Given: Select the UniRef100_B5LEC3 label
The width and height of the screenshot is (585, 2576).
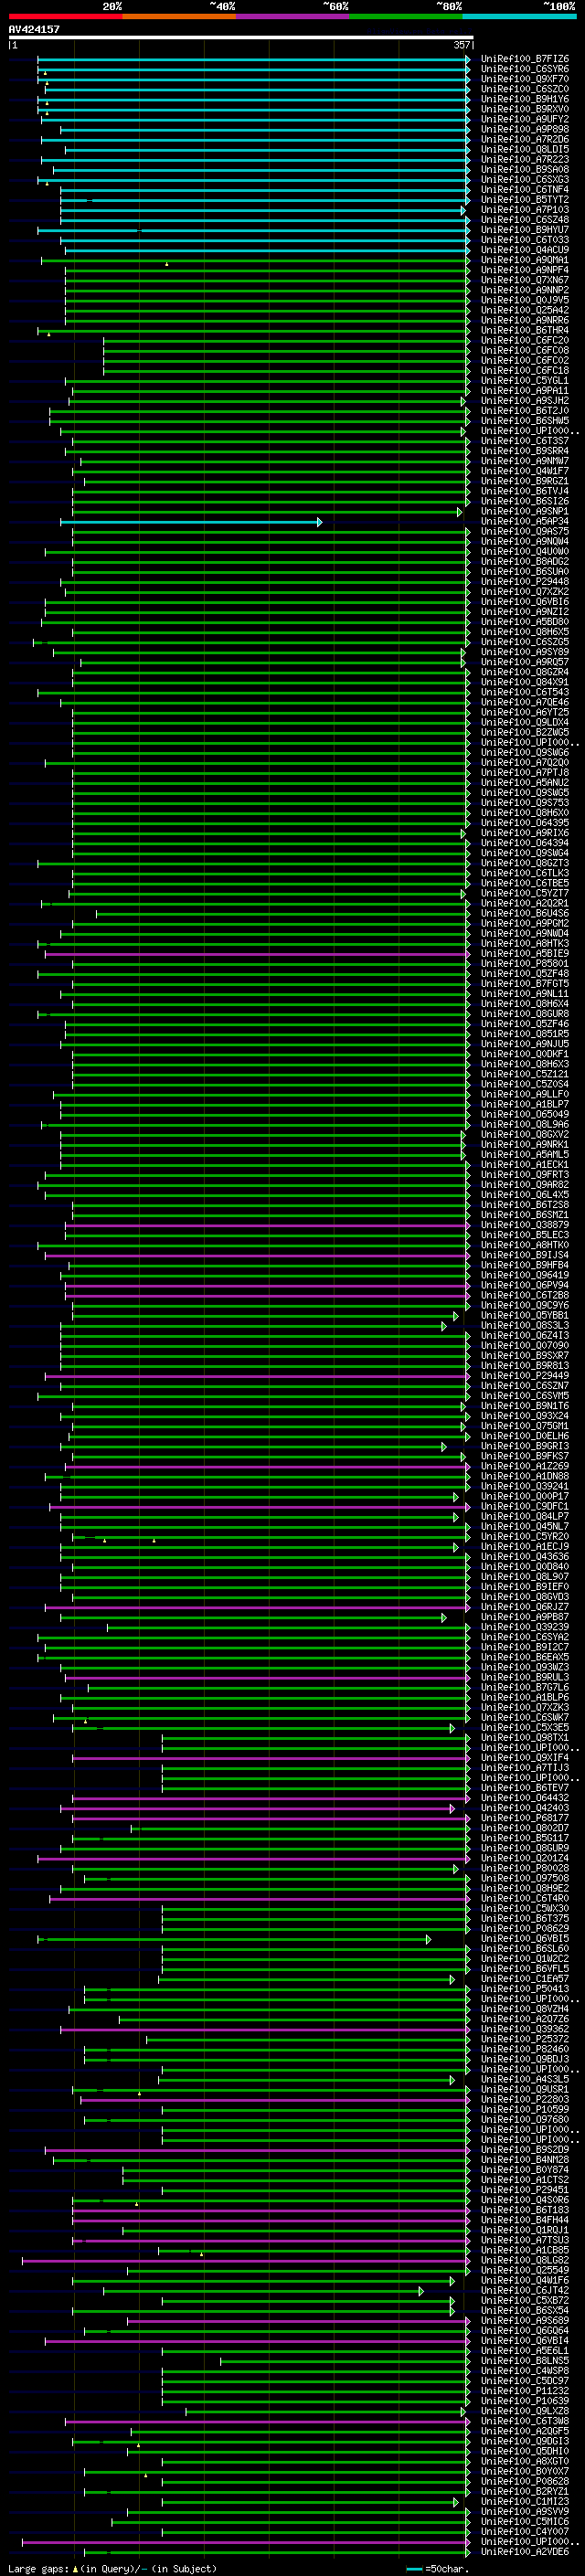Looking at the screenshot, I should tap(525, 1235).
